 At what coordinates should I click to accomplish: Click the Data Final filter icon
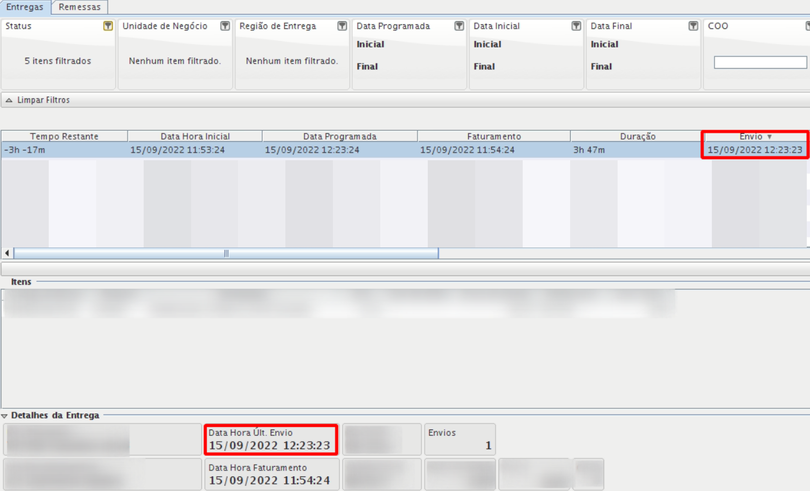pyautogui.click(x=693, y=27)
